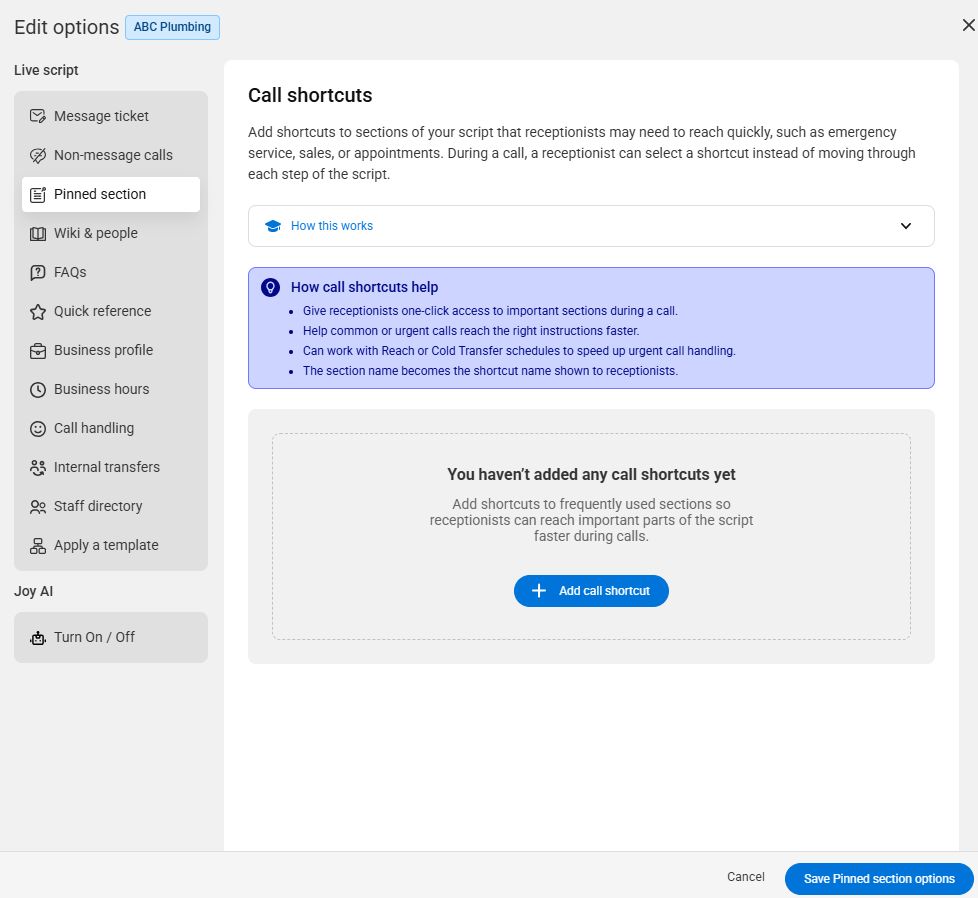Select Wiki & people in sidebar
This screenshot has width=978, height=898.
[111, 233]
